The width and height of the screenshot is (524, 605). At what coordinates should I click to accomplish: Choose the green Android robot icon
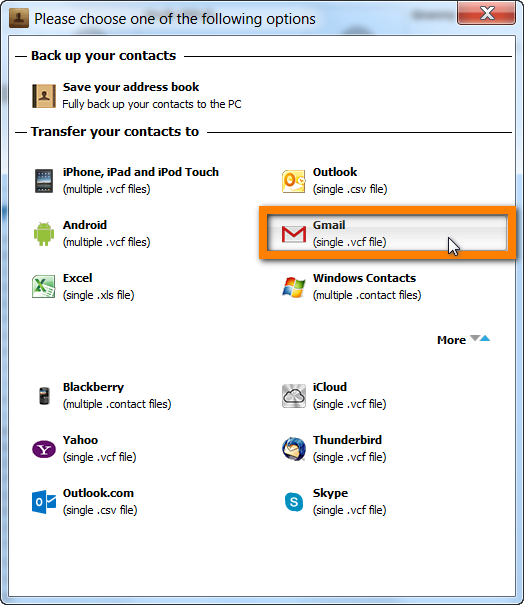[x=44, y=234]
